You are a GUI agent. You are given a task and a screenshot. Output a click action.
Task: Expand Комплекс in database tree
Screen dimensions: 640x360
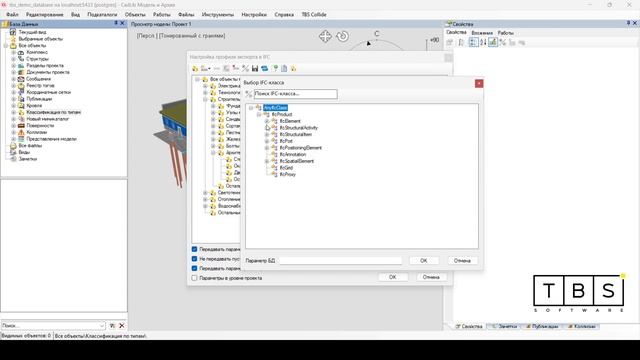click(x=13, y=52)
